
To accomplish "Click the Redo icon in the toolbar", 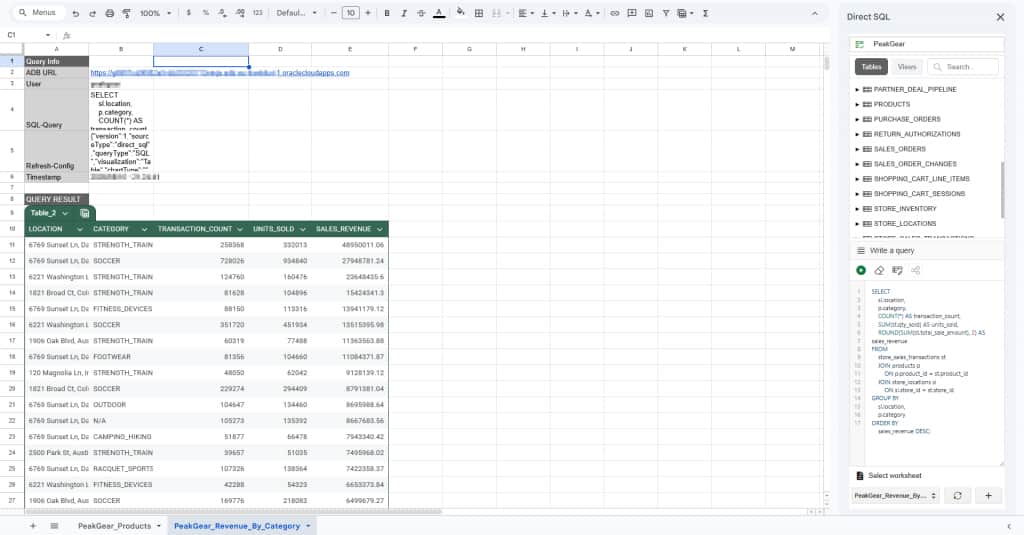I will (92, 13).
